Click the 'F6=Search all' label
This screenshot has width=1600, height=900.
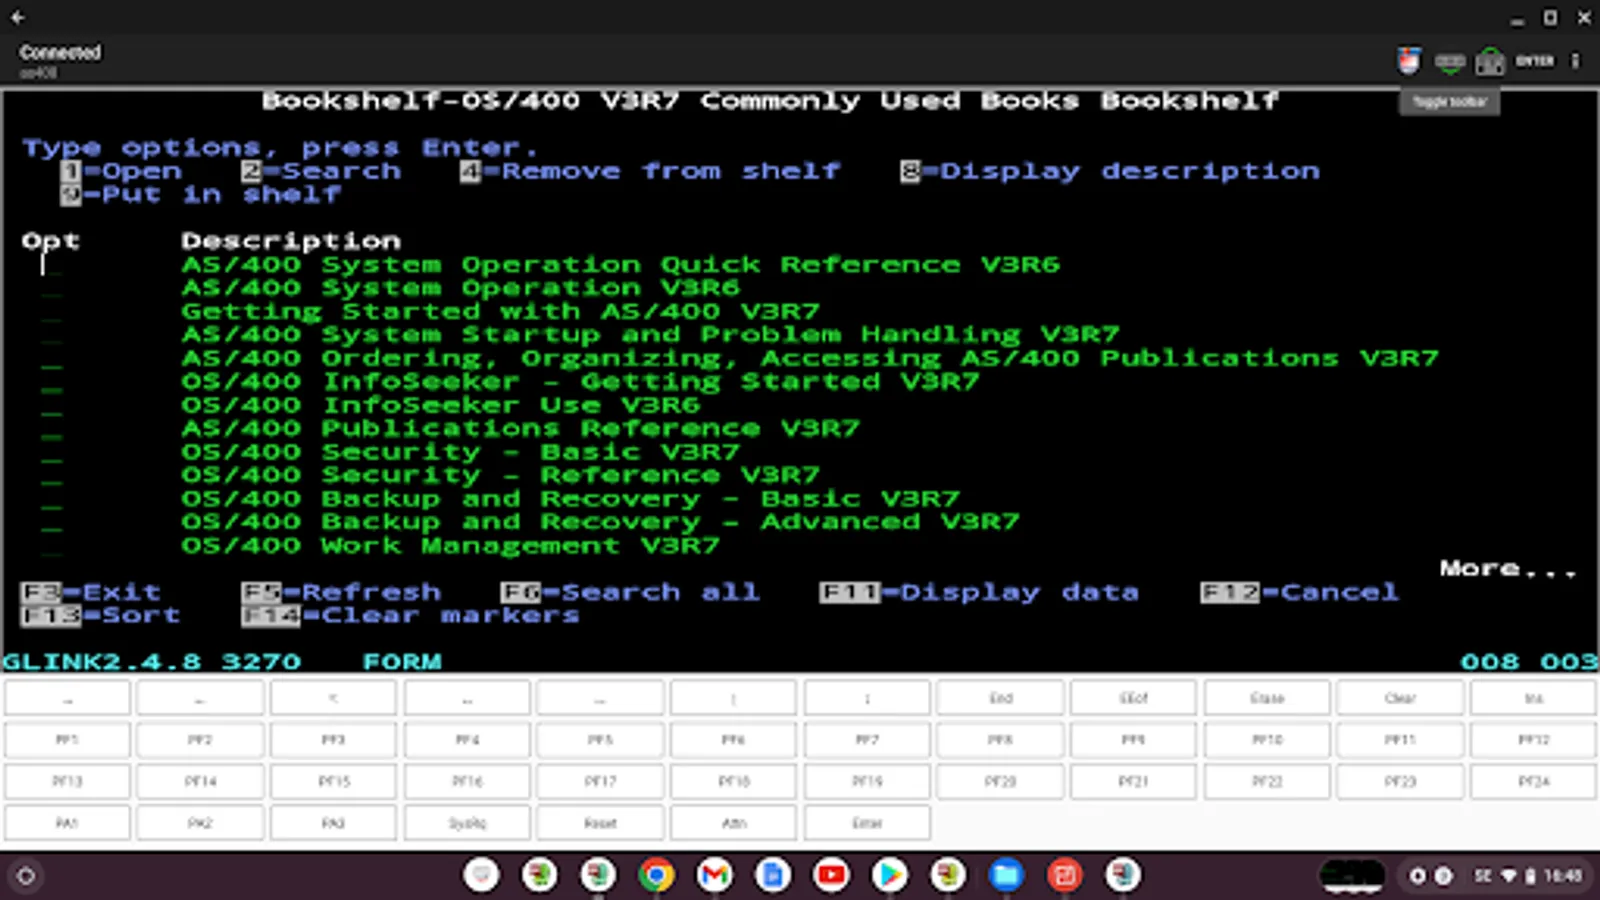[630, 592]
